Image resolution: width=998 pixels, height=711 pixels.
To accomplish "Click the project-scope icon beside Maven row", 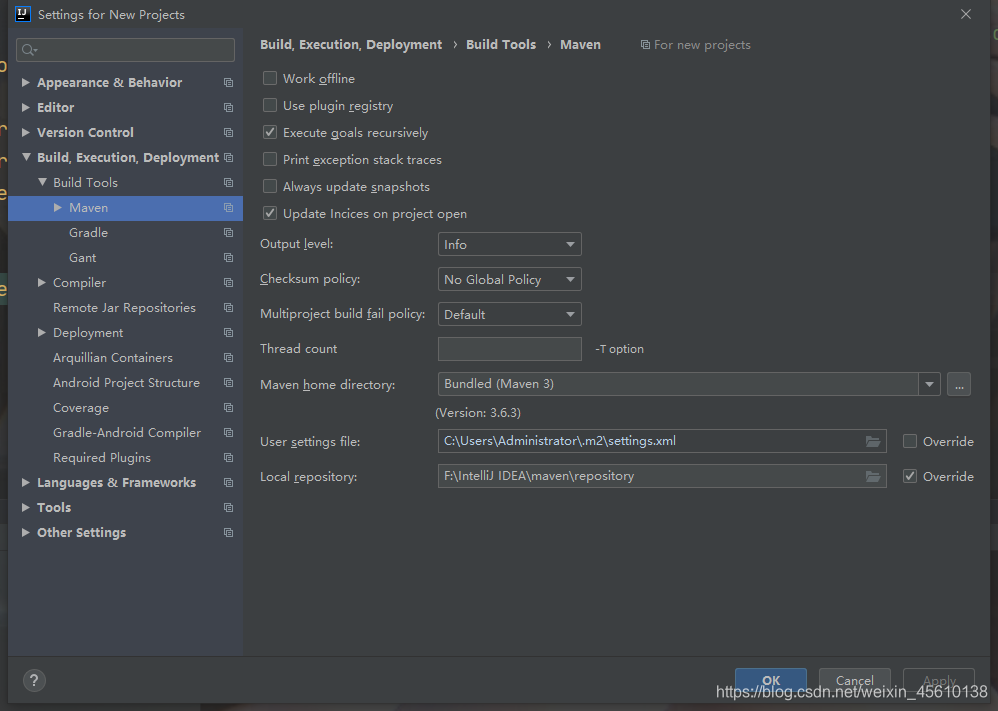I will point(228,208).
